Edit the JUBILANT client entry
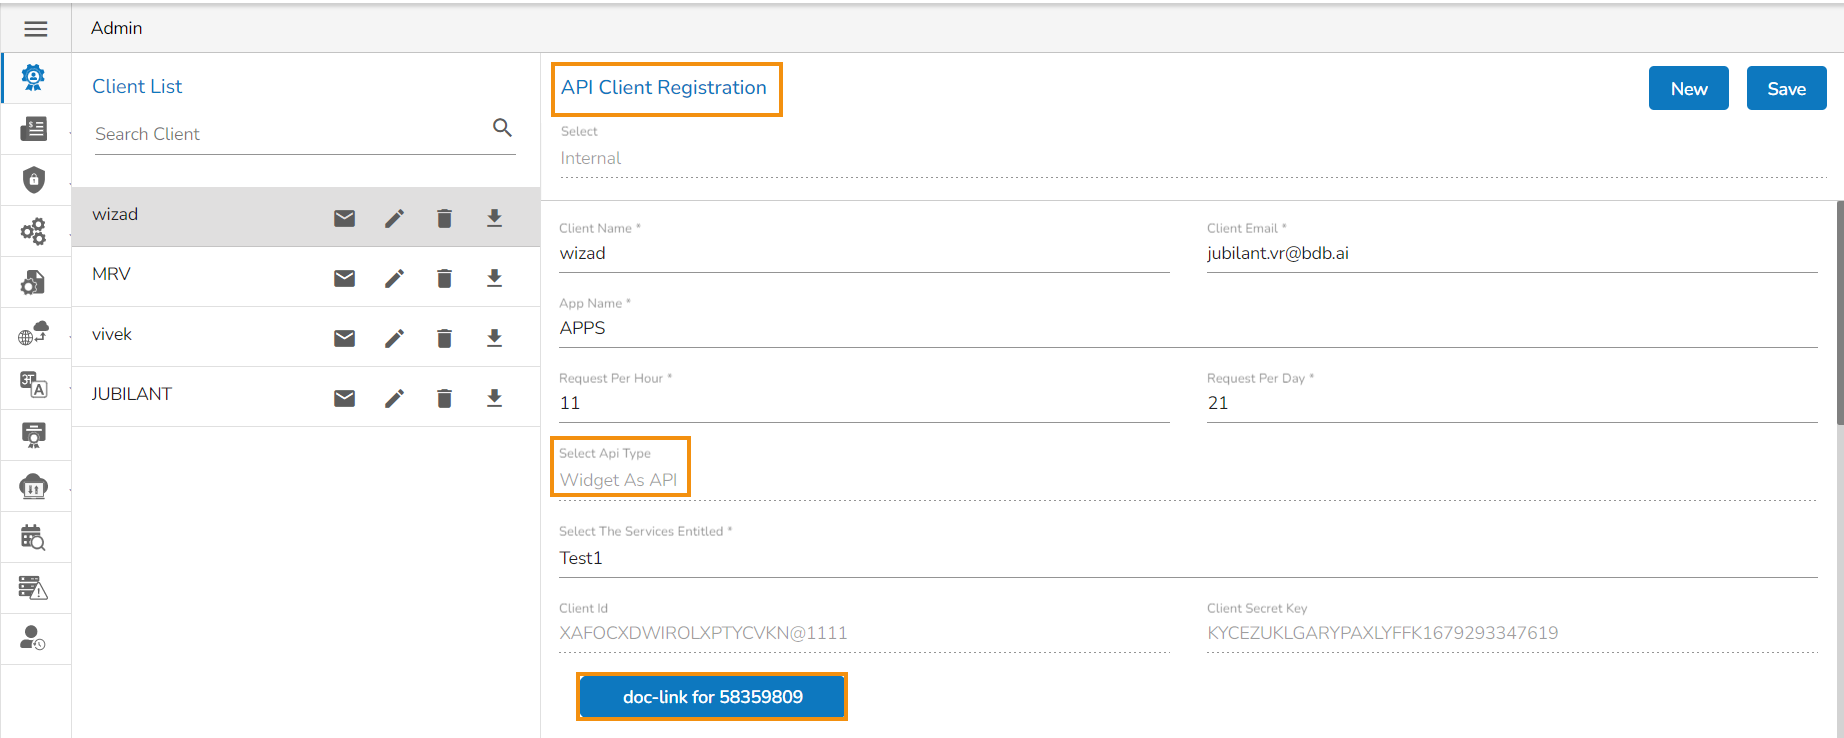The width and height of the screenshot is (1844, 738). click(x=395, y=398)
